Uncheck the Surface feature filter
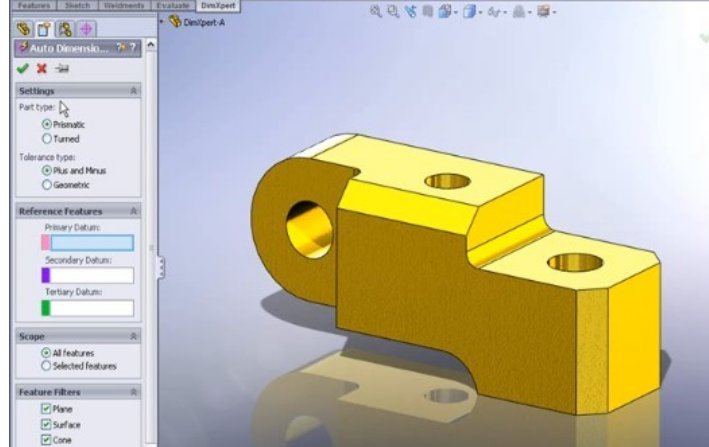The image size is (709, 447). point(46,424)
